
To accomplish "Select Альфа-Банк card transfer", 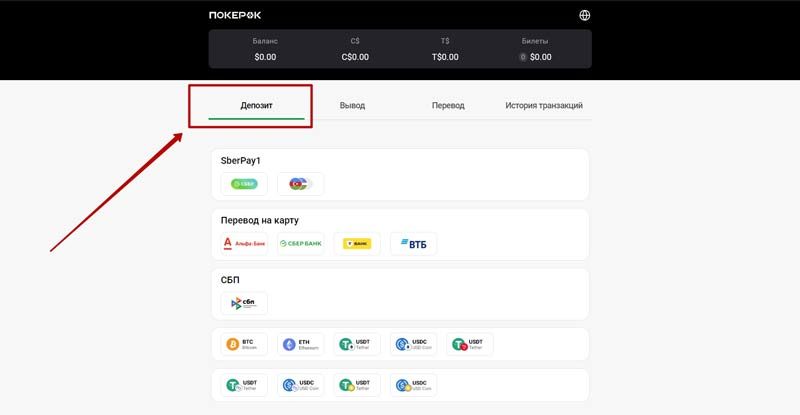I will point(244,243).
